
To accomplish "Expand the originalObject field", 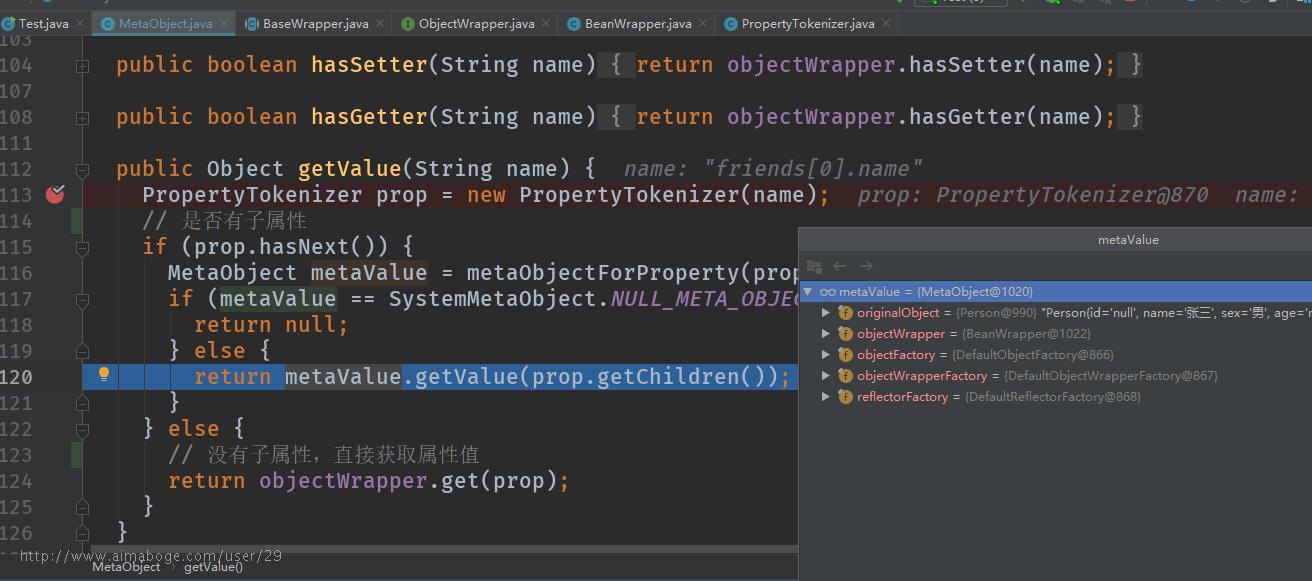I will point(826,313).
